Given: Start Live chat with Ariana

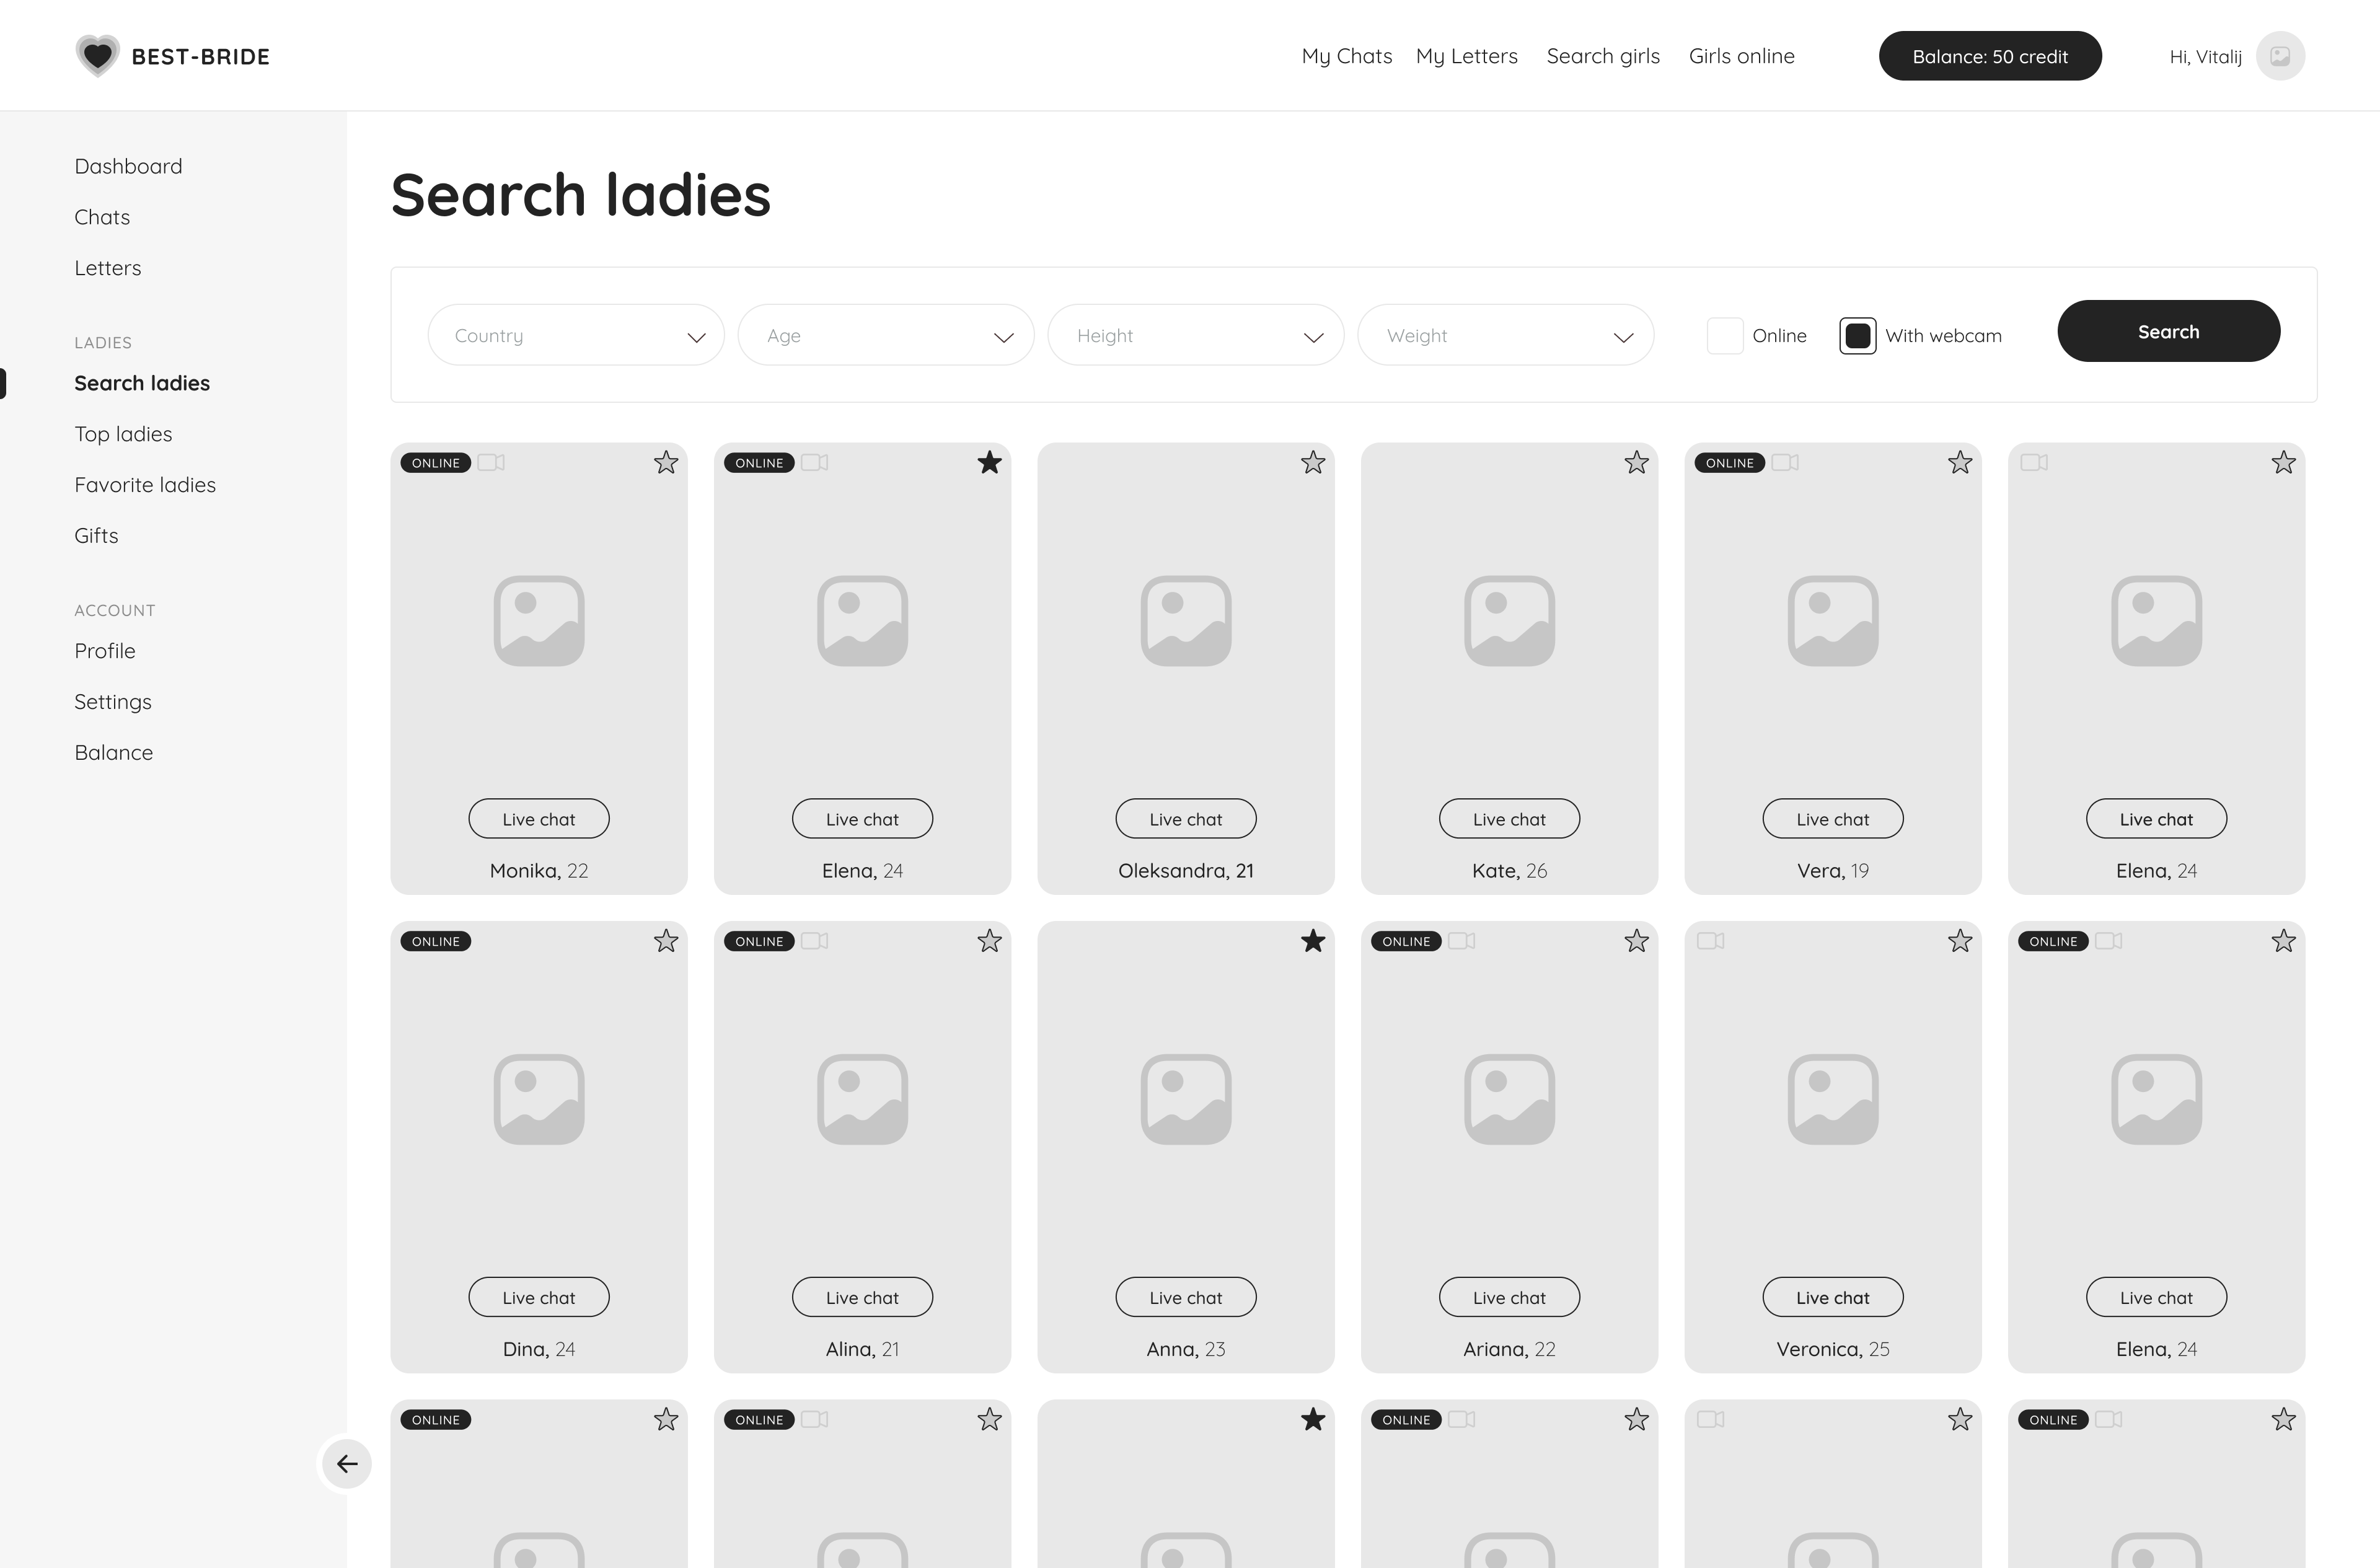Looking at the screenshot, I should pyautogui.click(x=1509, y=1297).
